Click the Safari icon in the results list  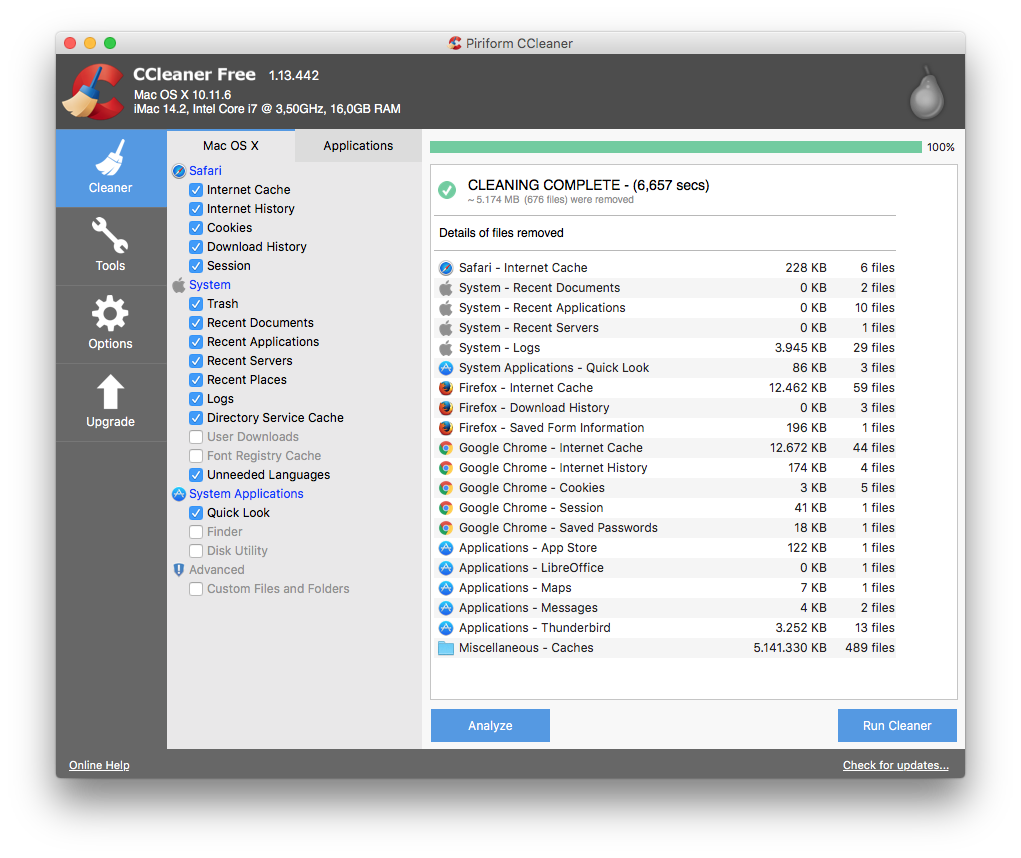(x=445, y=267)
